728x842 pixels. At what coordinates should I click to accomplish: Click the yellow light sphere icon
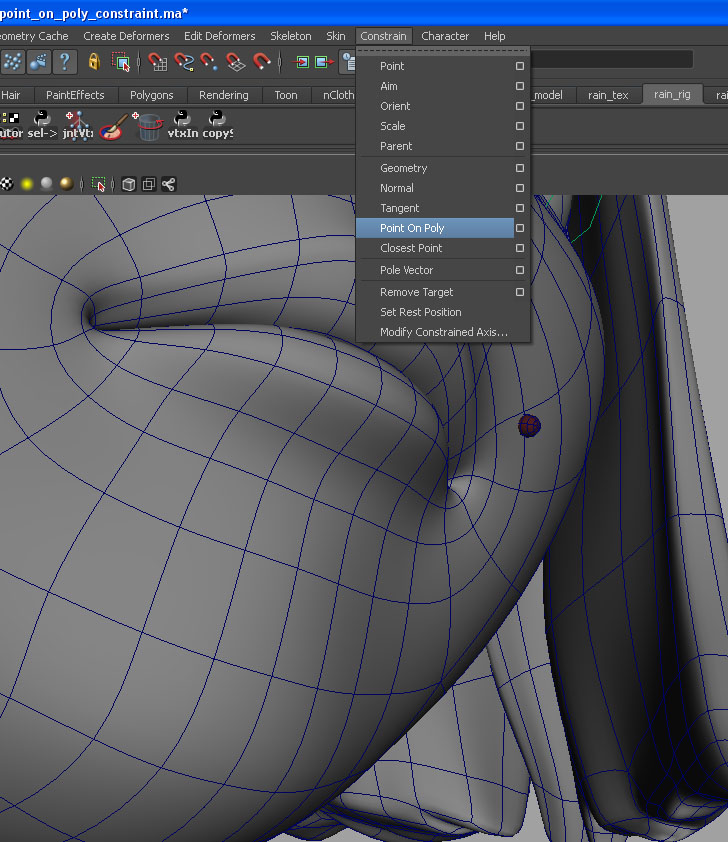(x=27, y=184)
